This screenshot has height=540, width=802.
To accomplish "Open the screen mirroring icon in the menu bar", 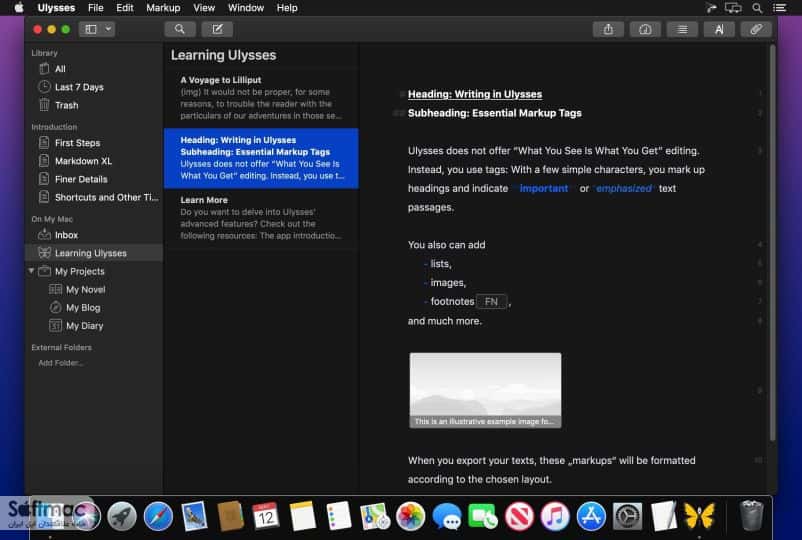I will 733,8.
